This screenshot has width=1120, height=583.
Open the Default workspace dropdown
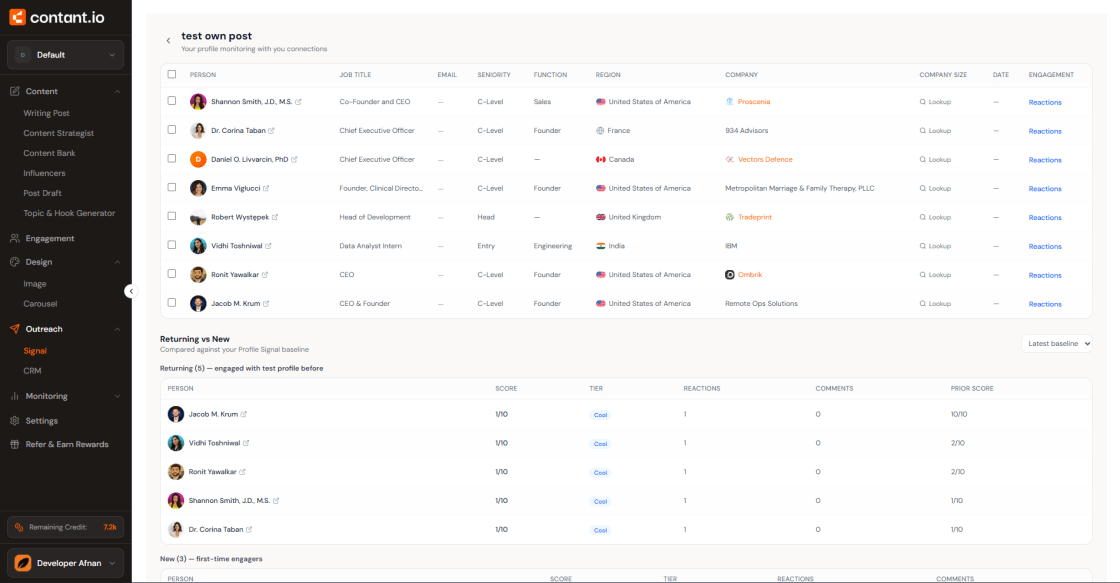coord(65,55)
